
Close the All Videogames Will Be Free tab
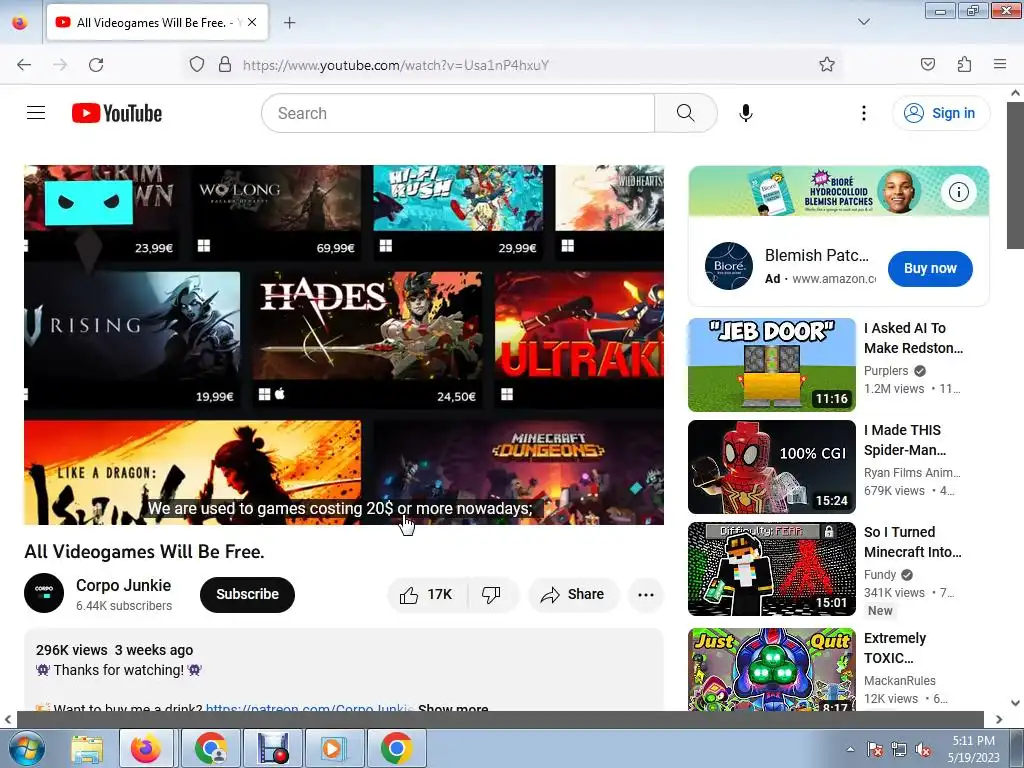(x=252, y=22)
